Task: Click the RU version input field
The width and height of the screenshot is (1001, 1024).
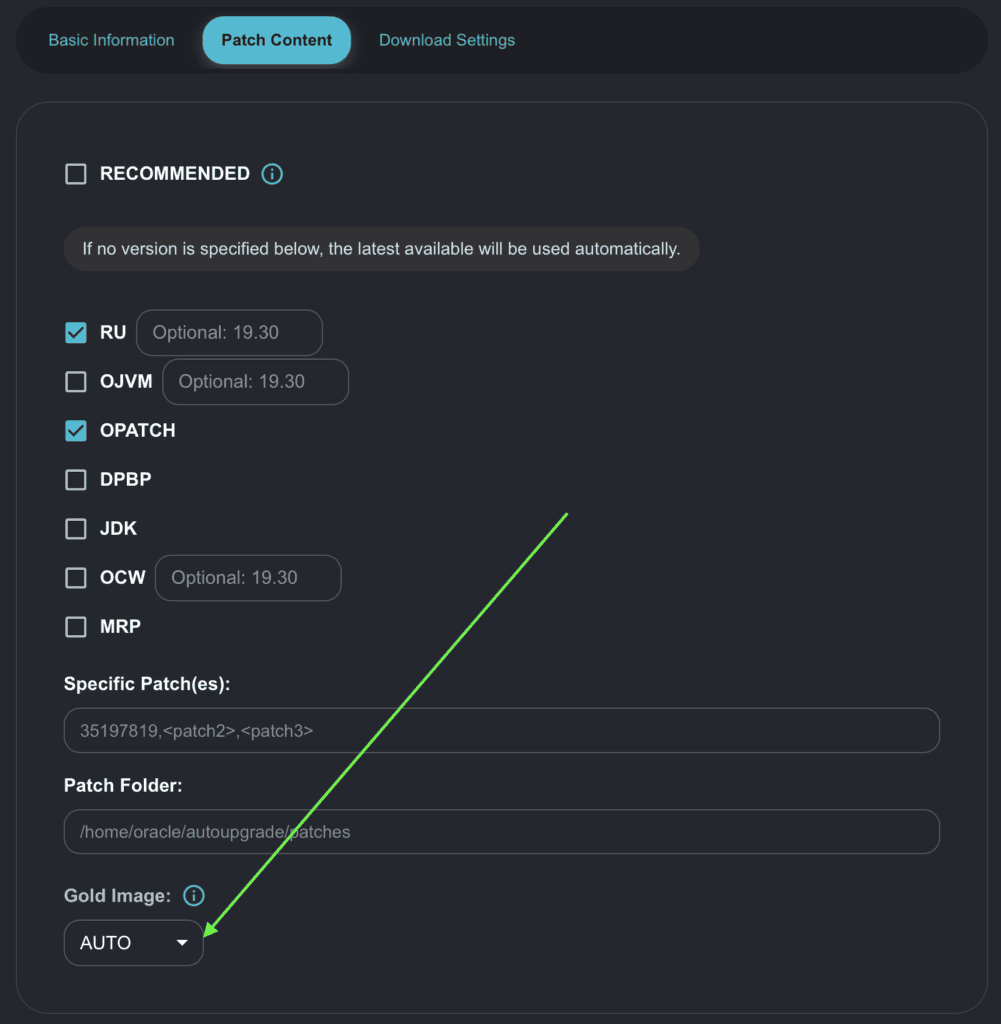Action: pos(229,333)
